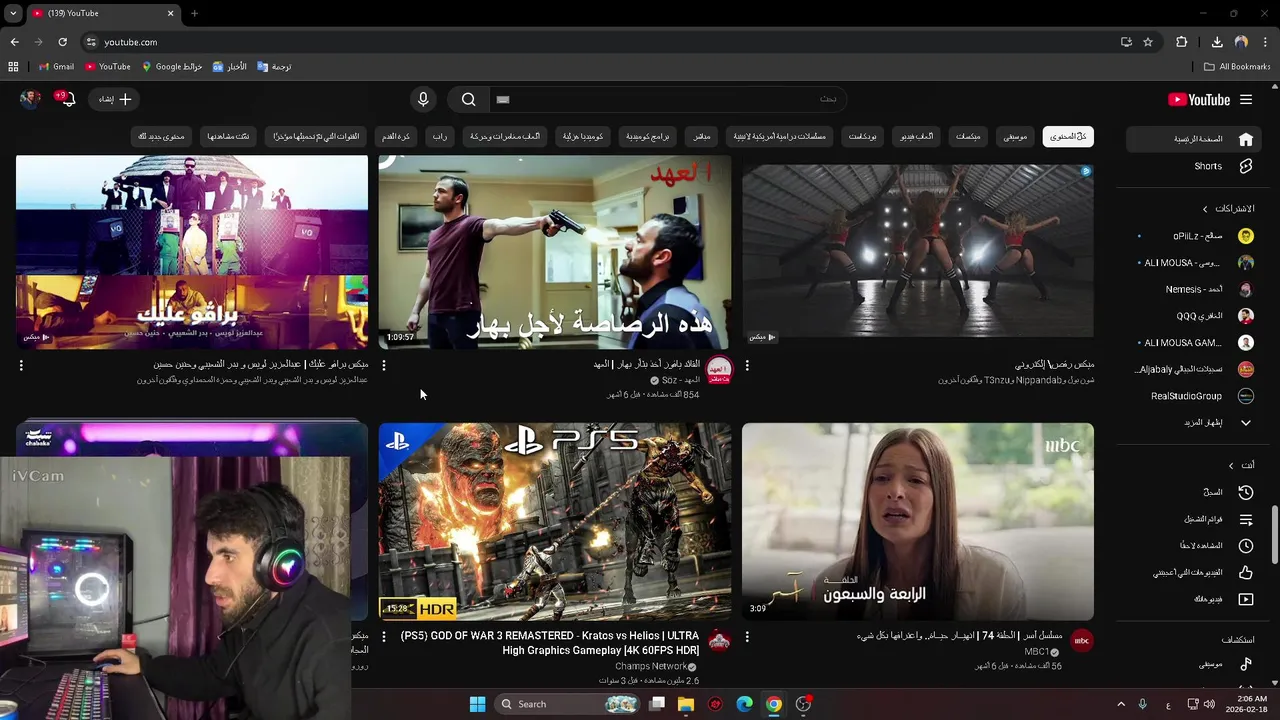Open ALI MOUSA GAM... channel subscription

(x=1192, y=342)
